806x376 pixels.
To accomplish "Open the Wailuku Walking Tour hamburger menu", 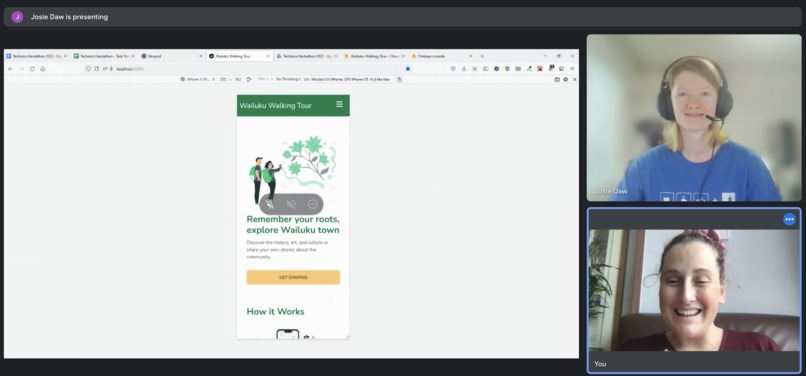I will 339,104.
